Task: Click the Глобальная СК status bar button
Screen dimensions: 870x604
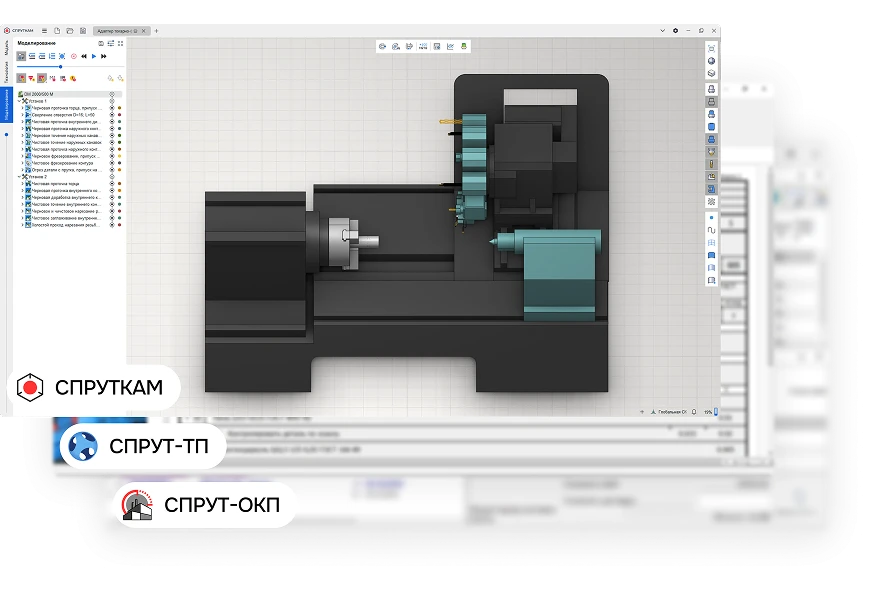Action: tap(669, 411)
